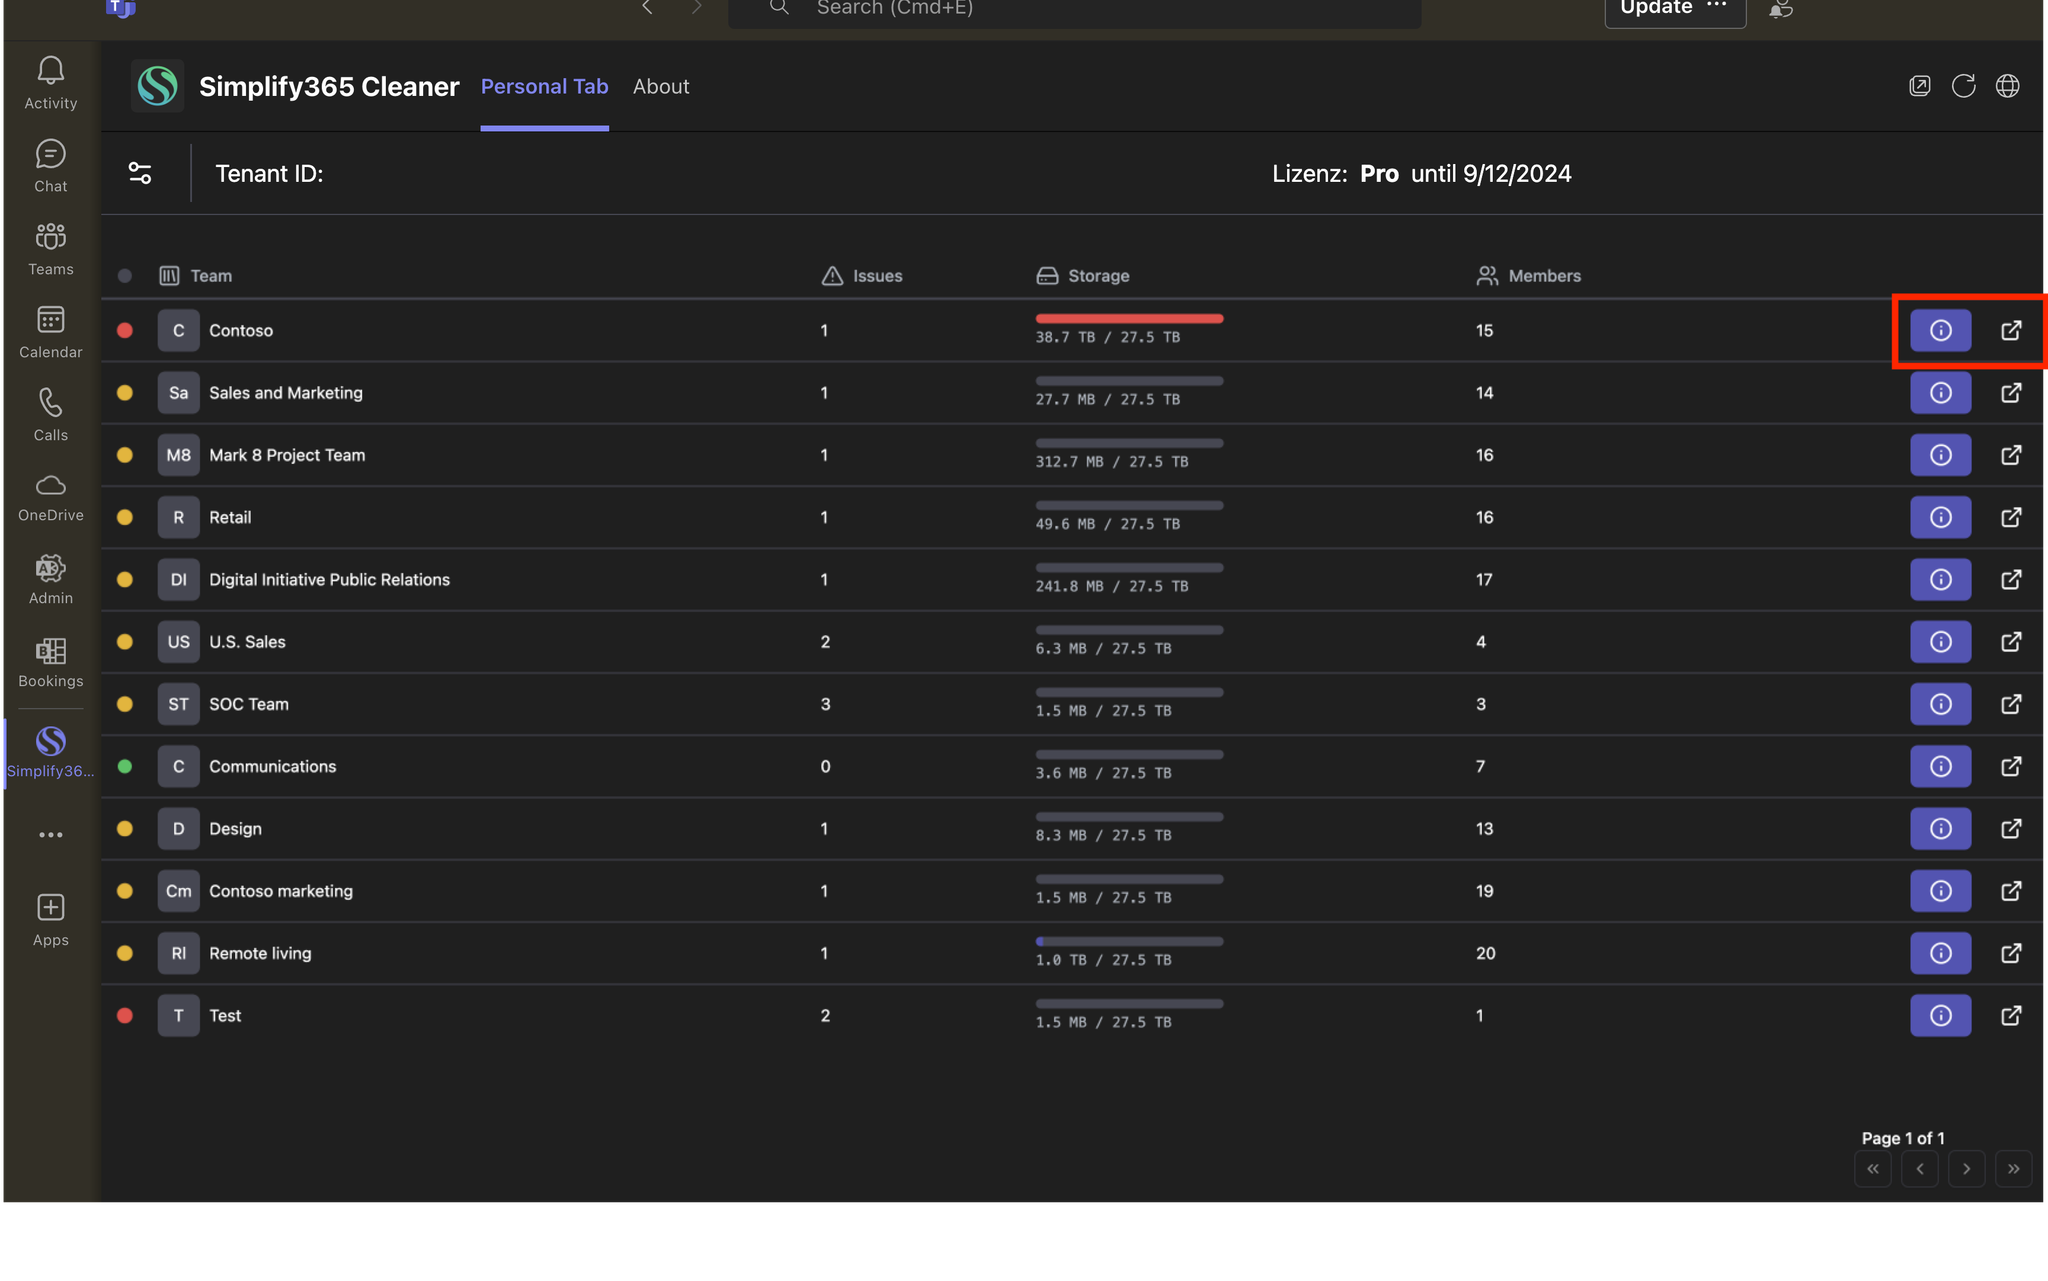Sort by the Storage column header
The height and width of the screenshot is (1281, 2048).
1083,276
